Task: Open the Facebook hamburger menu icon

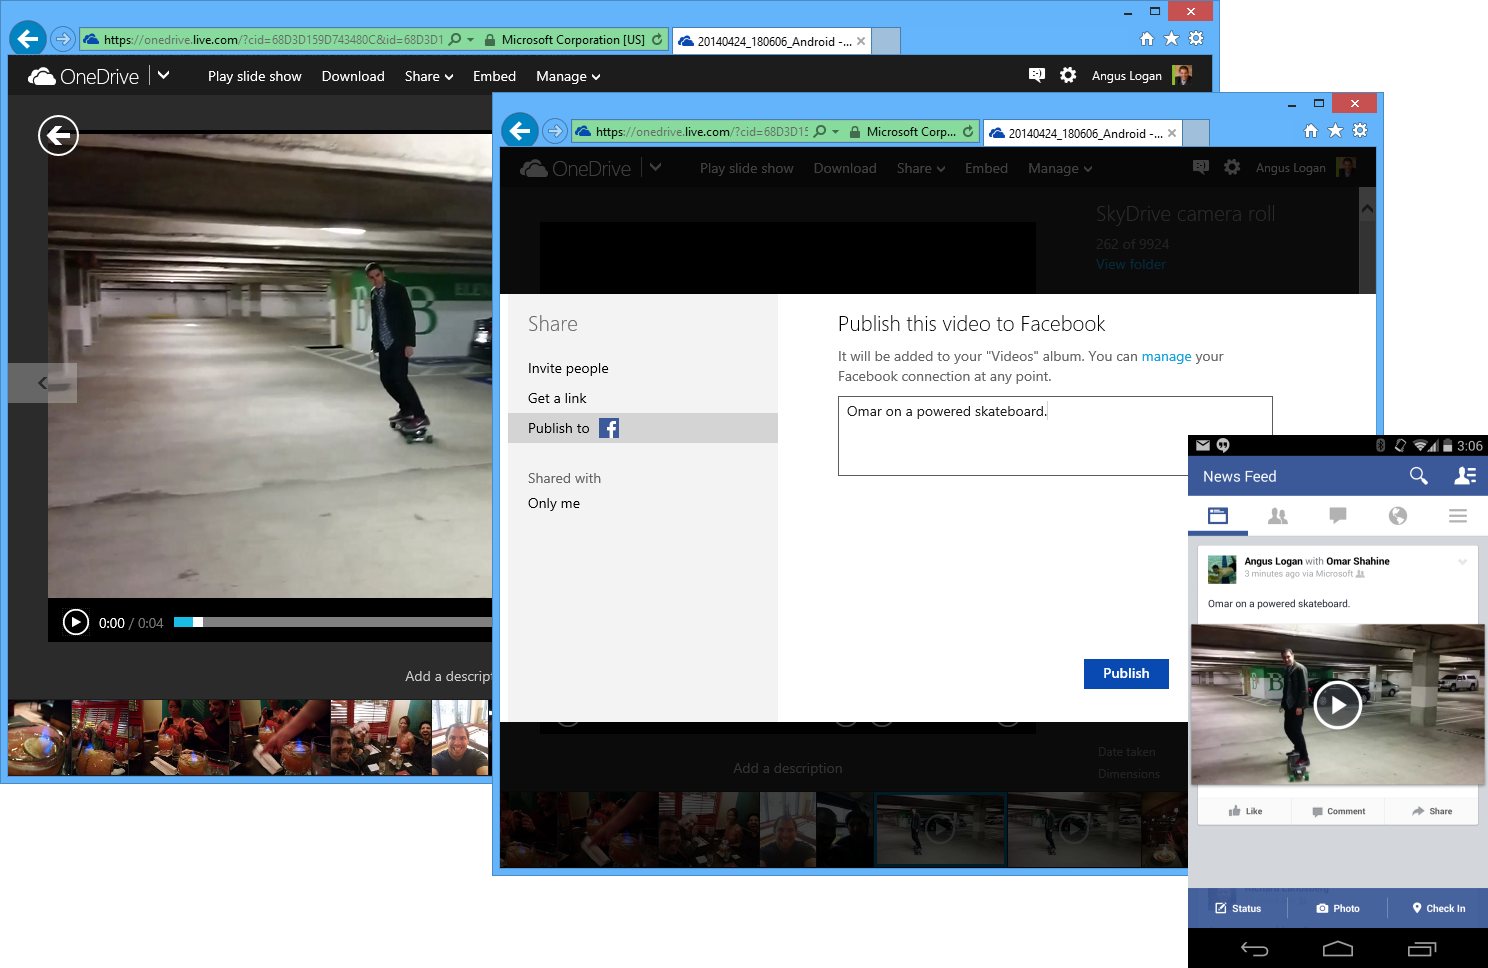Action: click(1457, 515)
